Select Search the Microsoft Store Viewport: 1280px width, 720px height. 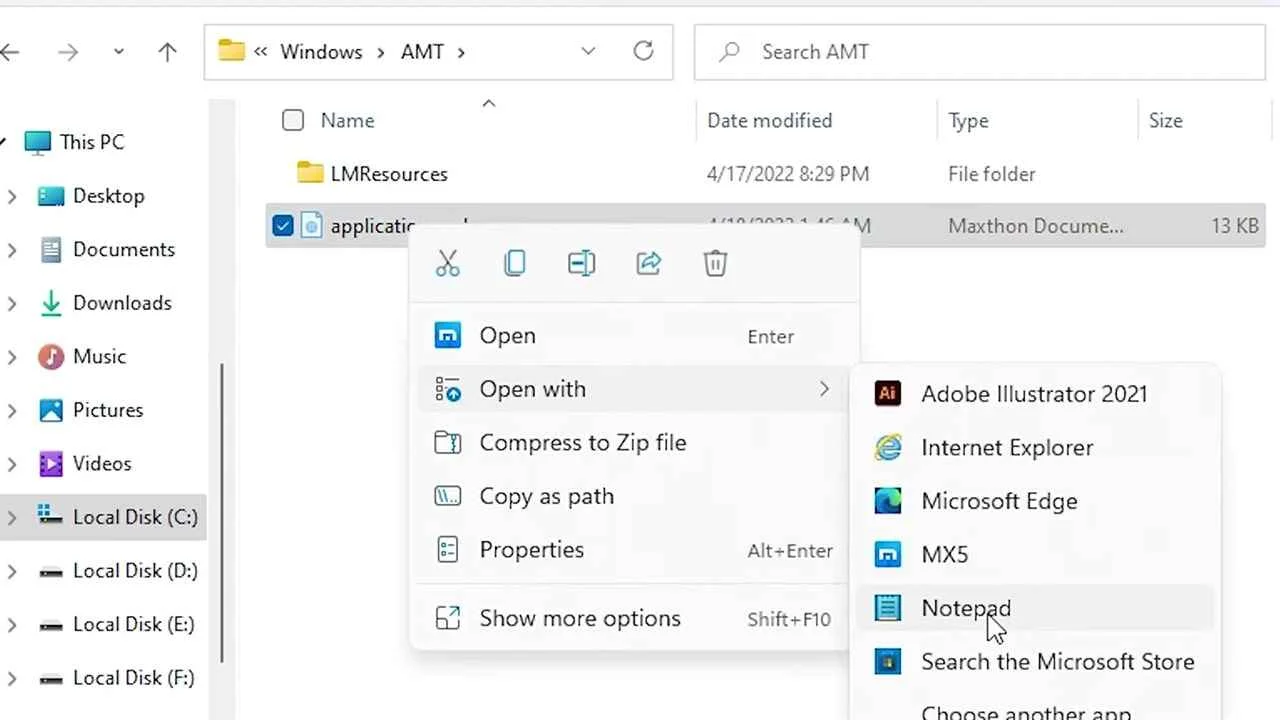pyautogui.click(x=1035, y=662)
